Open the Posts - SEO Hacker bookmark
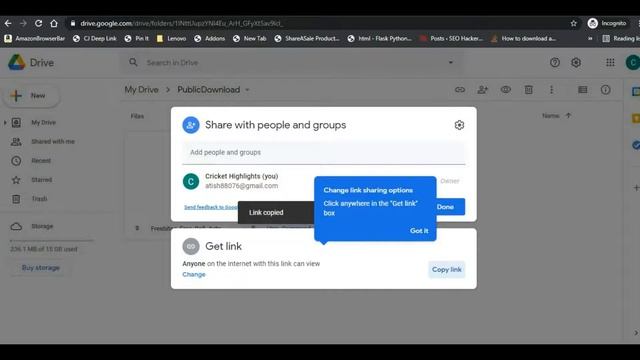 pyautogui.click(x=451, y=38)
